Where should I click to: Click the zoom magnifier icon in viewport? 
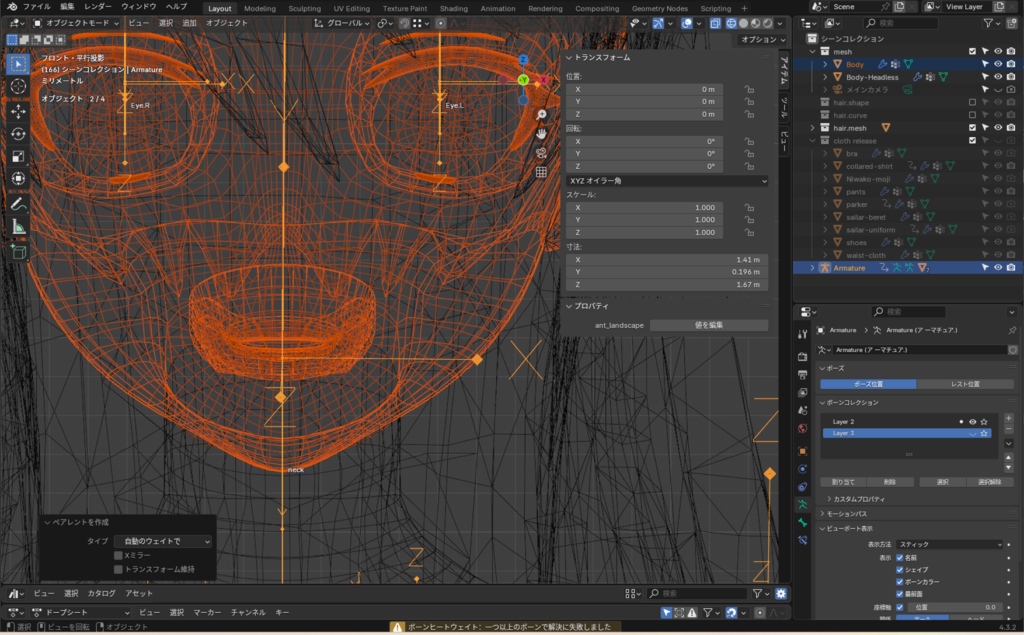pos(541,114)
